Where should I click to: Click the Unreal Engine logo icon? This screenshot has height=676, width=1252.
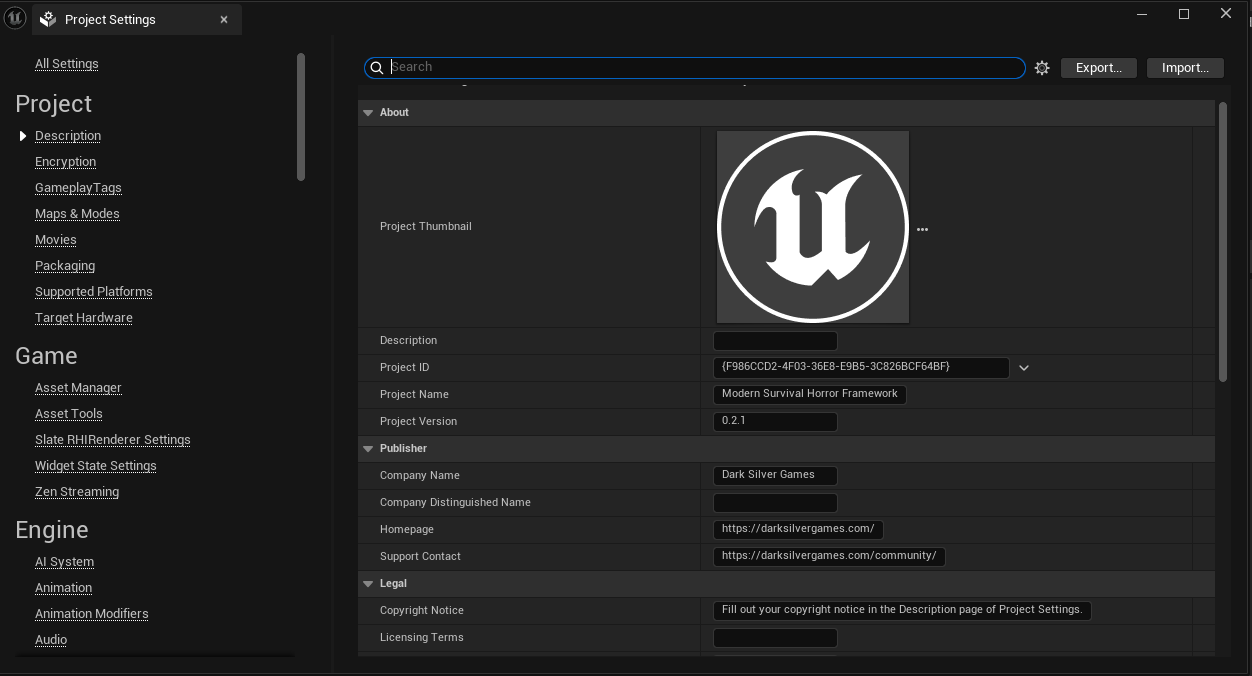pyautogui.click(x=15, y=19)
